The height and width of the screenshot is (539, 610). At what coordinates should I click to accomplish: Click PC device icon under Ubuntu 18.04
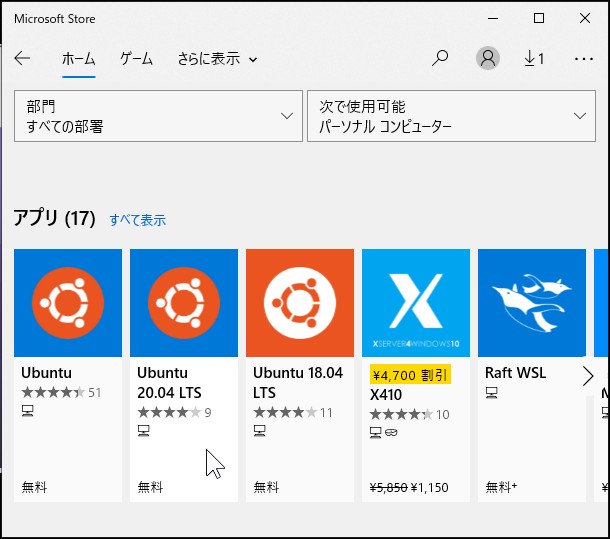pyautogui.click(x=259, y=430)
